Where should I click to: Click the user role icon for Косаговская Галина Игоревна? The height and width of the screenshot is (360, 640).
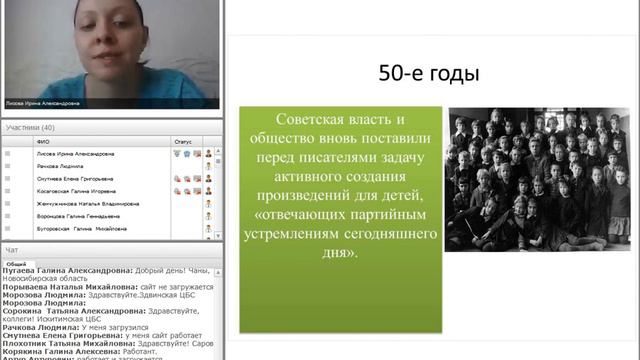209,191
